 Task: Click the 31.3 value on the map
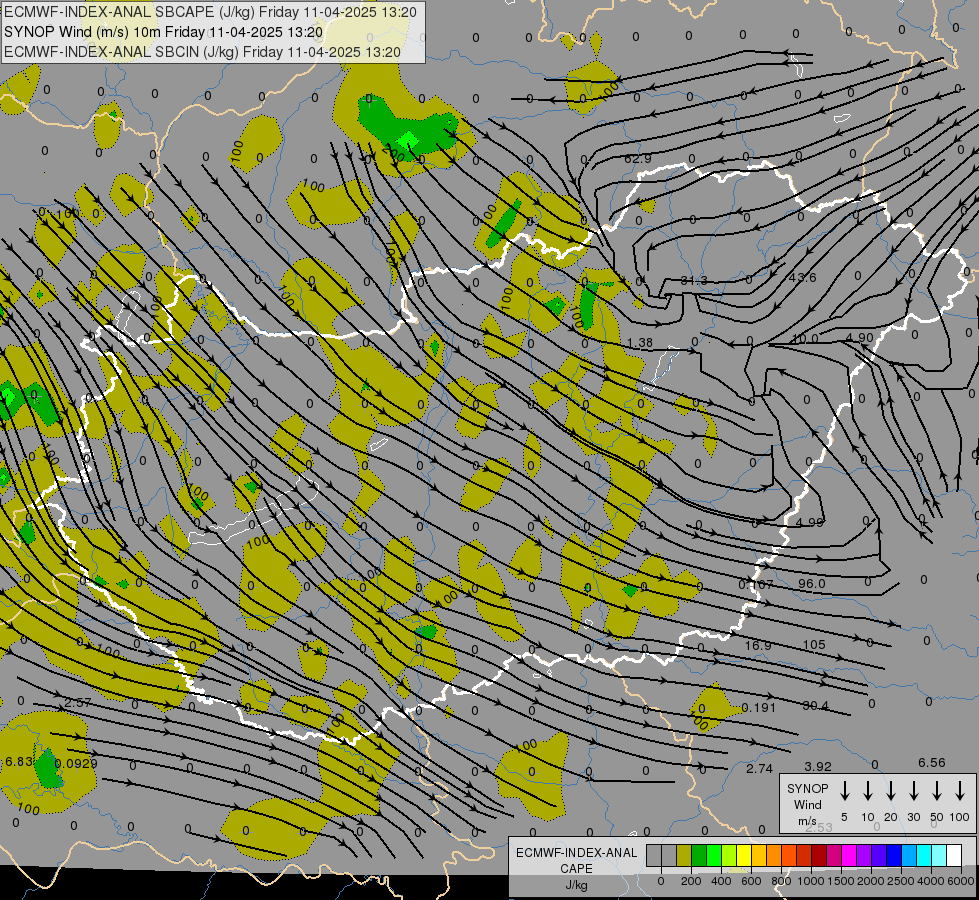point(694,280)
